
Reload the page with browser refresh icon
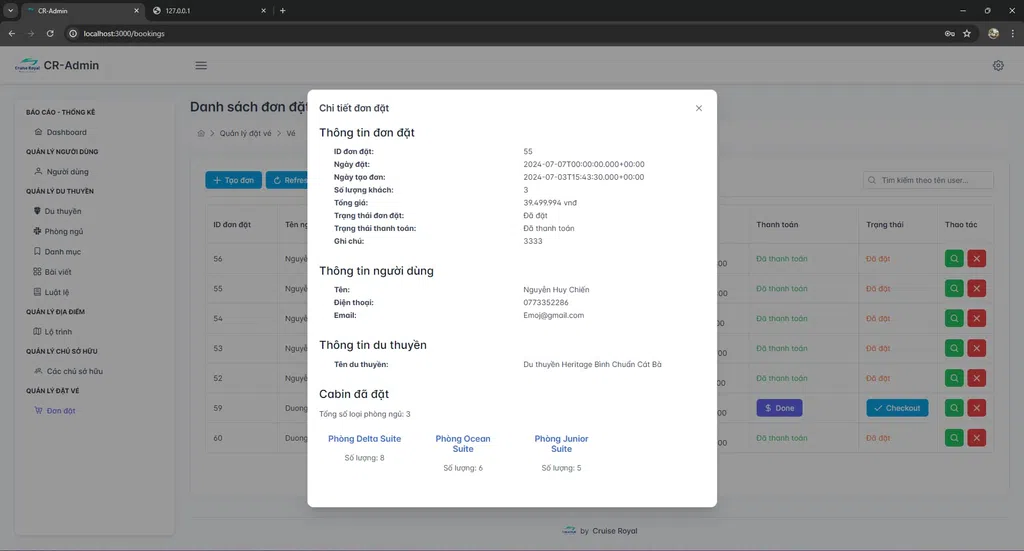pyautogui.click(x=50, y=33)
